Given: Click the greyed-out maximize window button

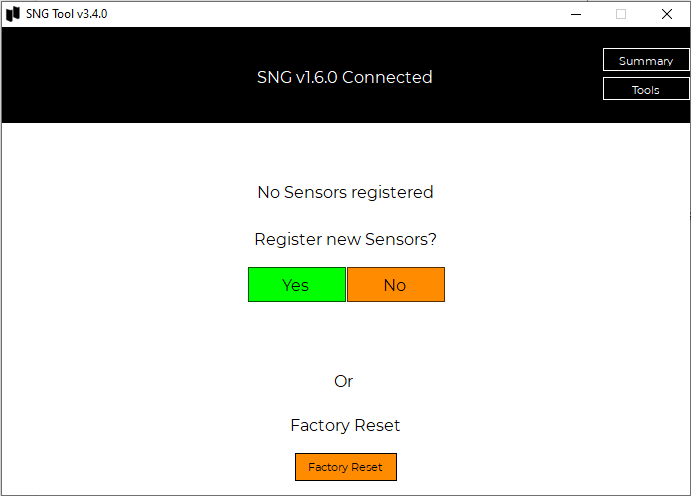Looking at the screenshot, I should pyautogui.click(x=621, y=14).
